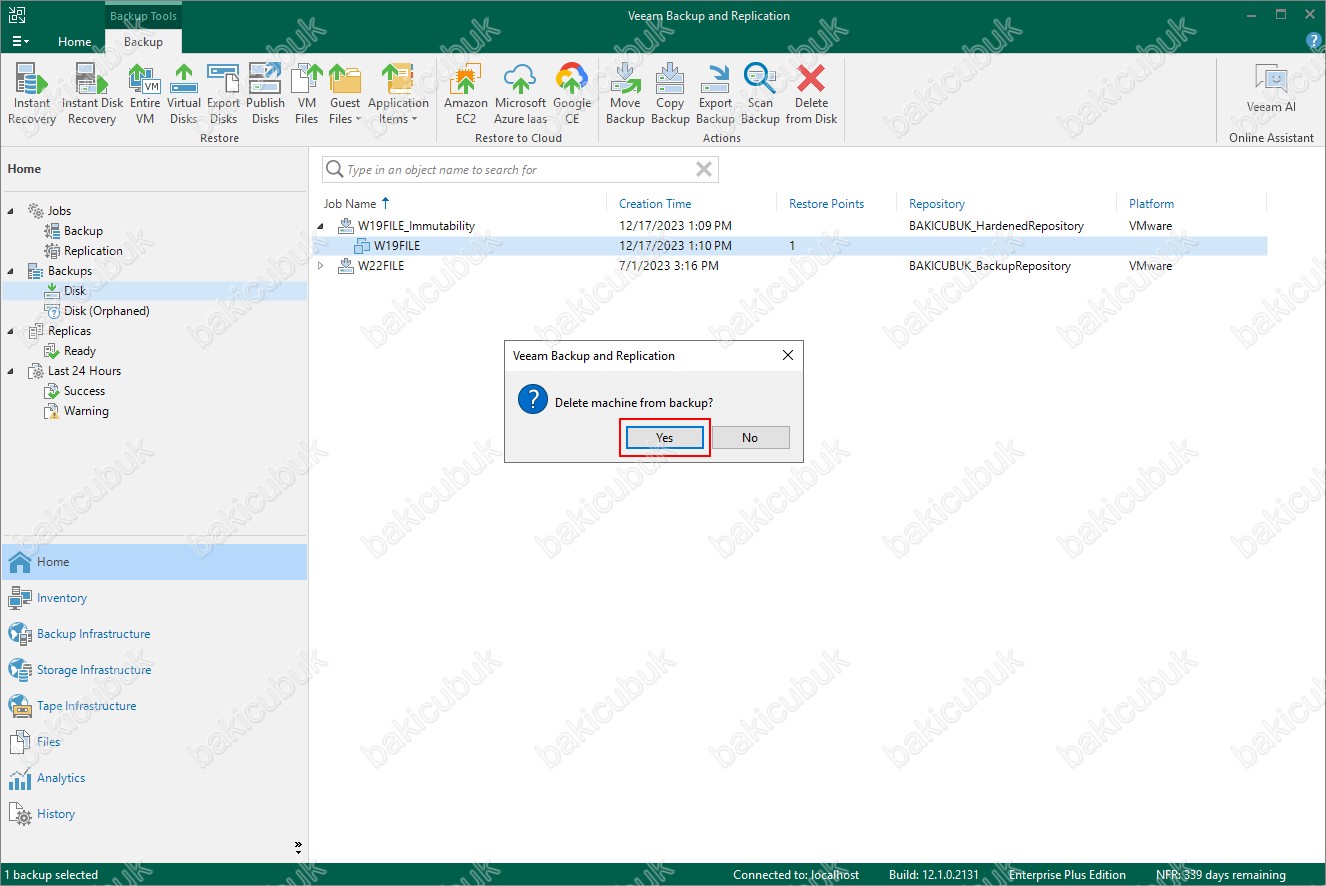Focus the object name search field
Screen dimensions: 1326x886
pyautogui.click(x=518, y=170)
